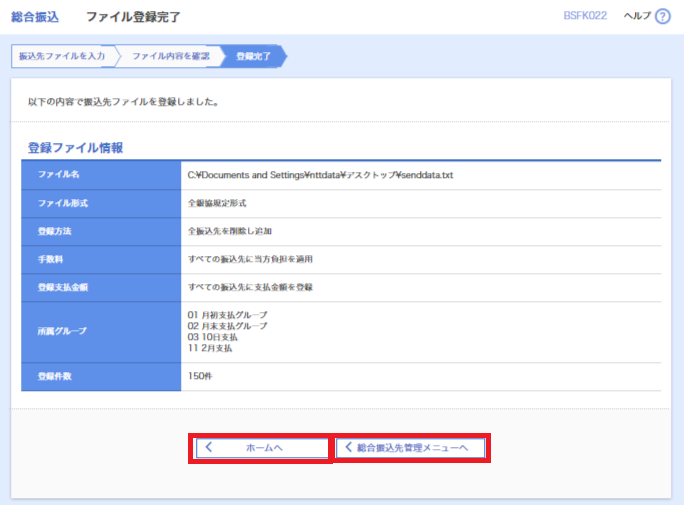Select the 登録完了 step
Image resolution: width=684 pixels, height=505 pixels.
[253, 56]
